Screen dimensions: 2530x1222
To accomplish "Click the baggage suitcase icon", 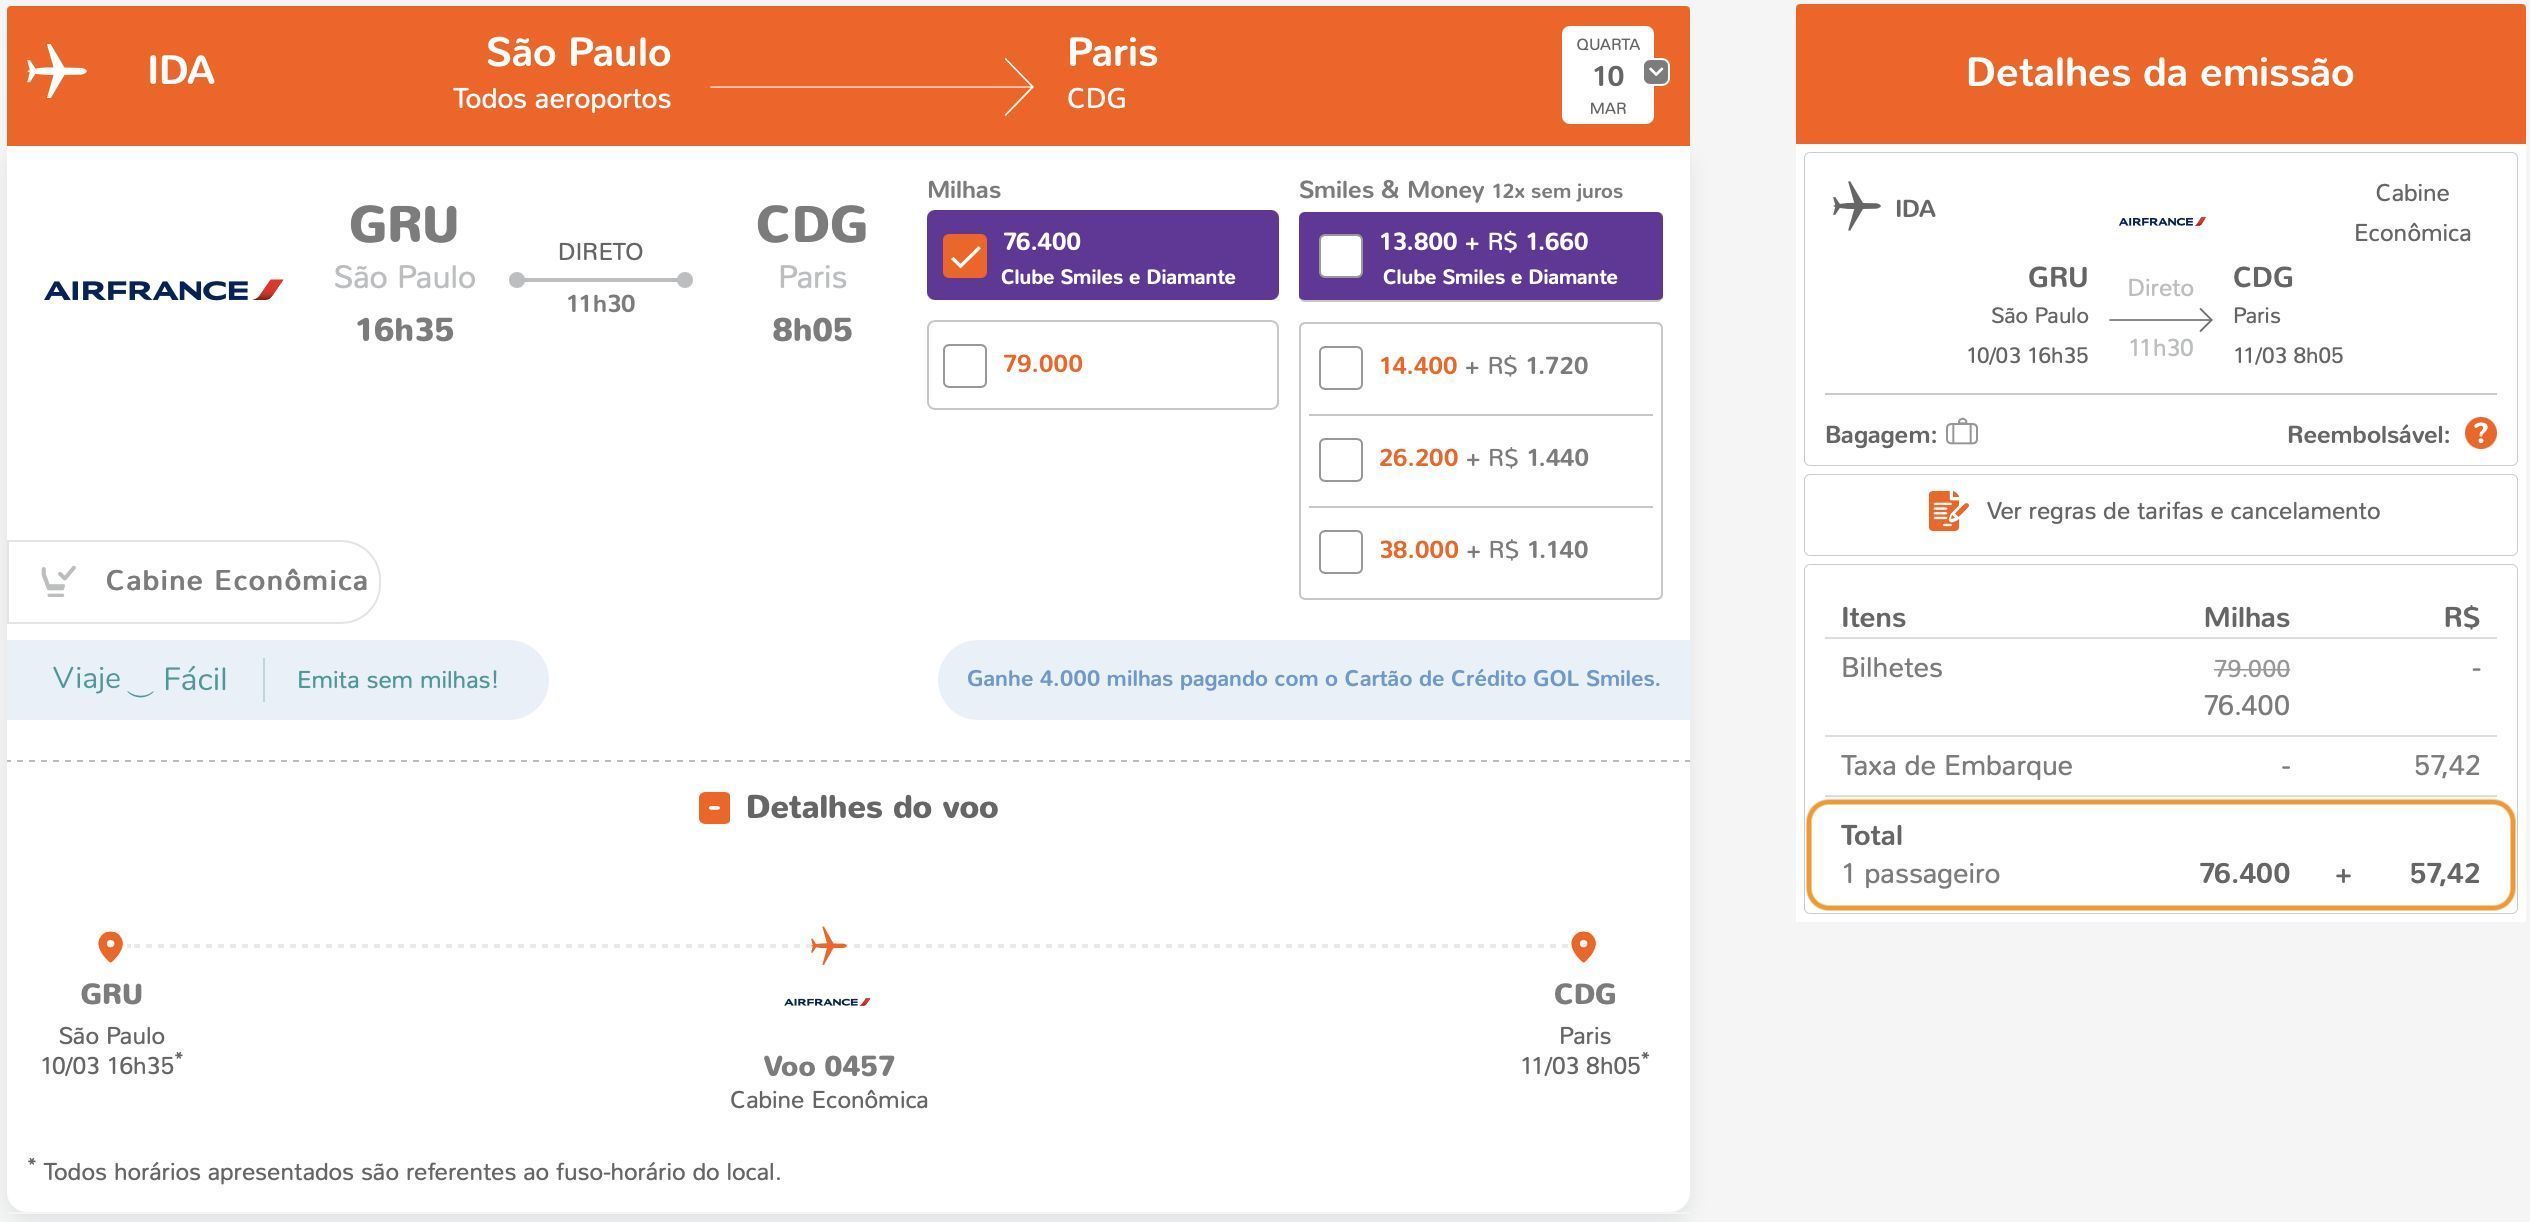I will 1961,432.
